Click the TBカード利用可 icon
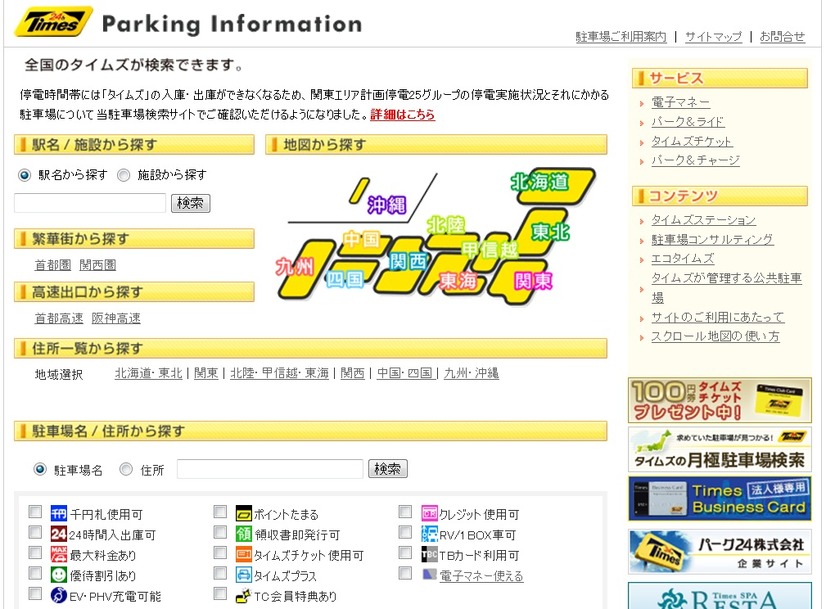The image size is (826, 609). tap(429, 554)
